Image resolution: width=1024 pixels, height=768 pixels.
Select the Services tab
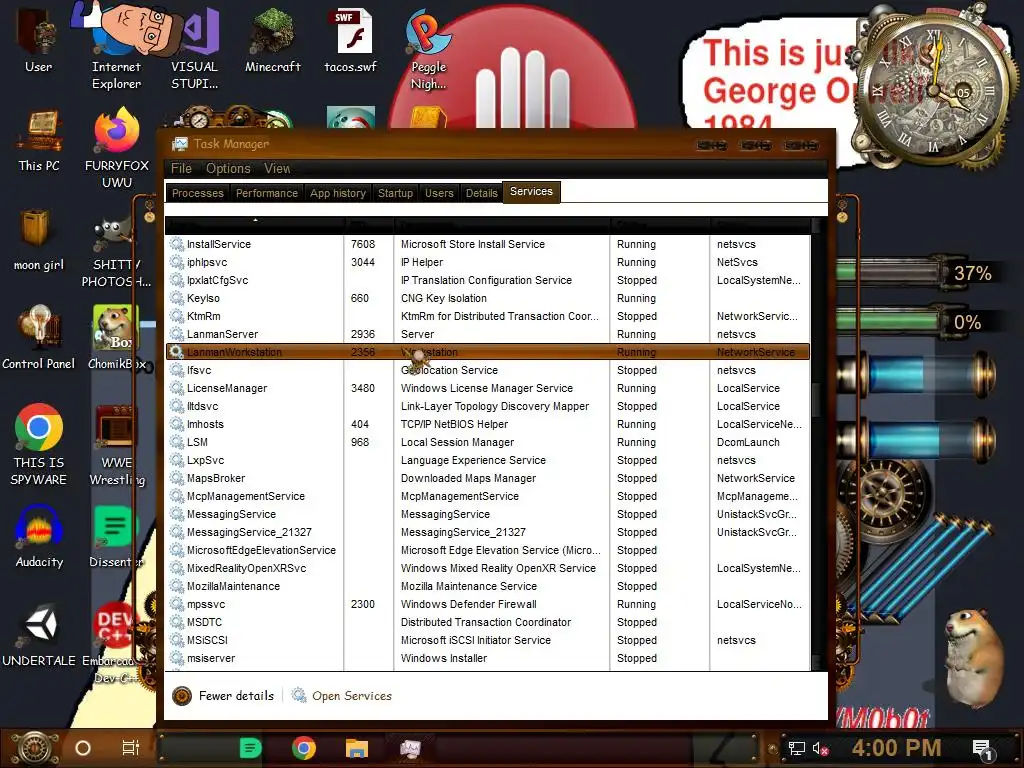point(531,191)
